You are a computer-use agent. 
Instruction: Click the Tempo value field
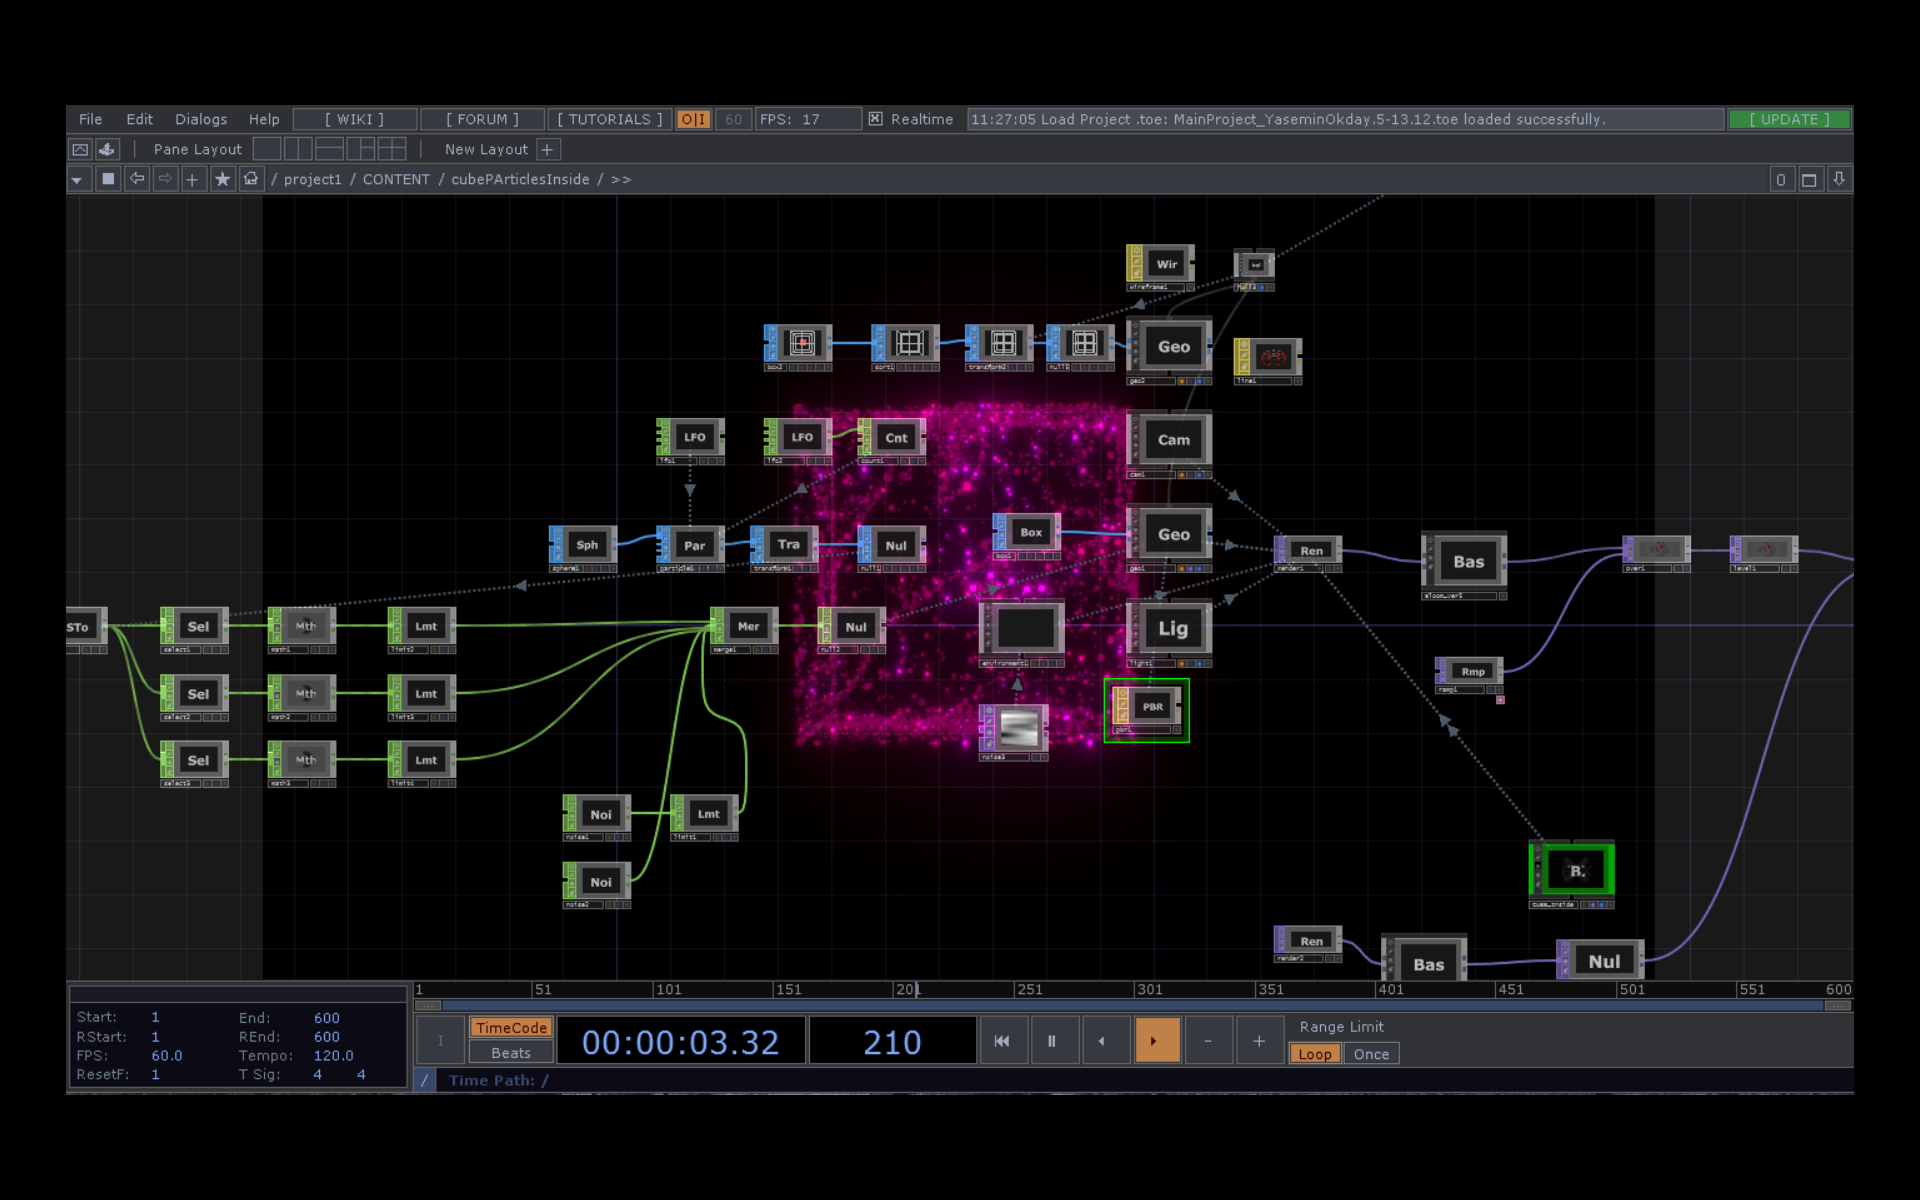[x=333, y=1055]
